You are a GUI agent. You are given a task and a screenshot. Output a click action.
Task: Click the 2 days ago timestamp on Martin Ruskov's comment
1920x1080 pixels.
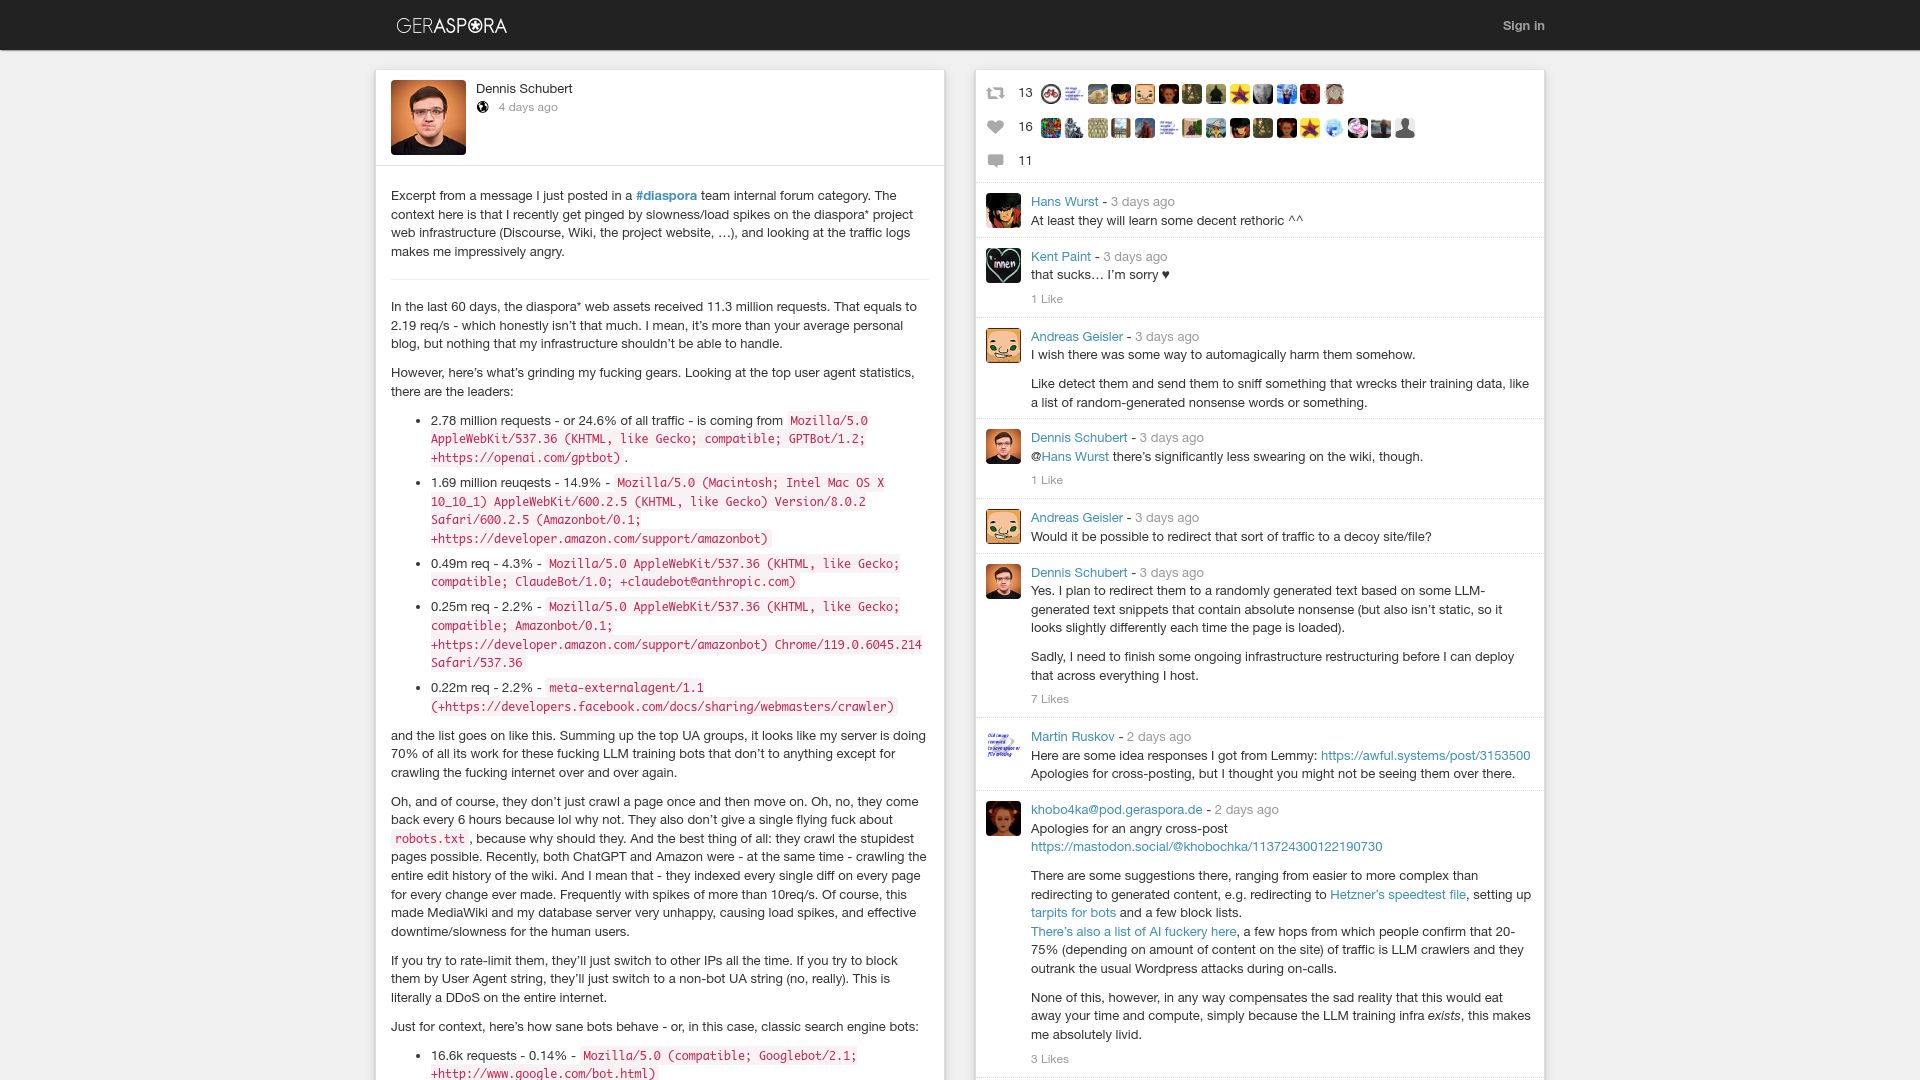(x=1158, y=737)
